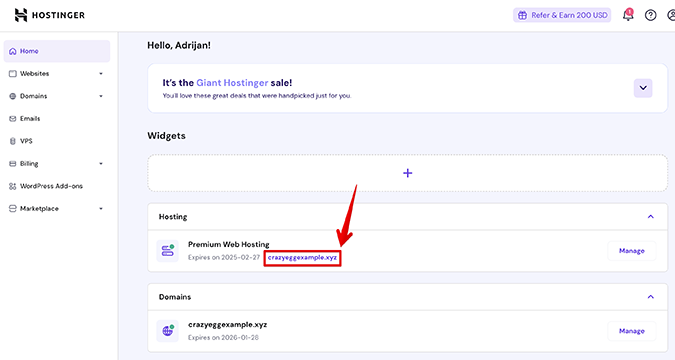Viewport: 675px width, 360px height.
Task: Open VPS in the sidebar
Action: click(x=57, y=141)
